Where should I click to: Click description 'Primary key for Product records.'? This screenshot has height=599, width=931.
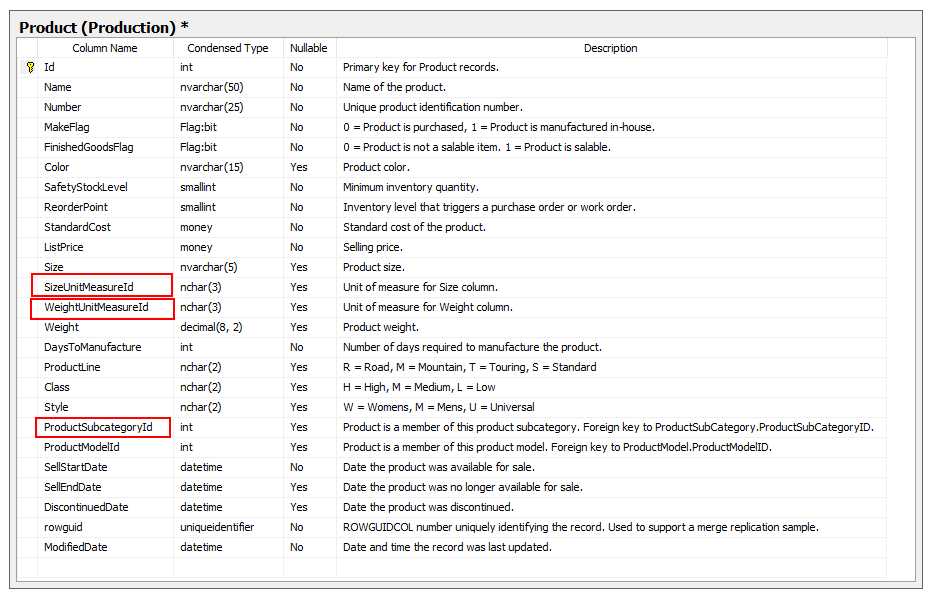click(421, 67)
